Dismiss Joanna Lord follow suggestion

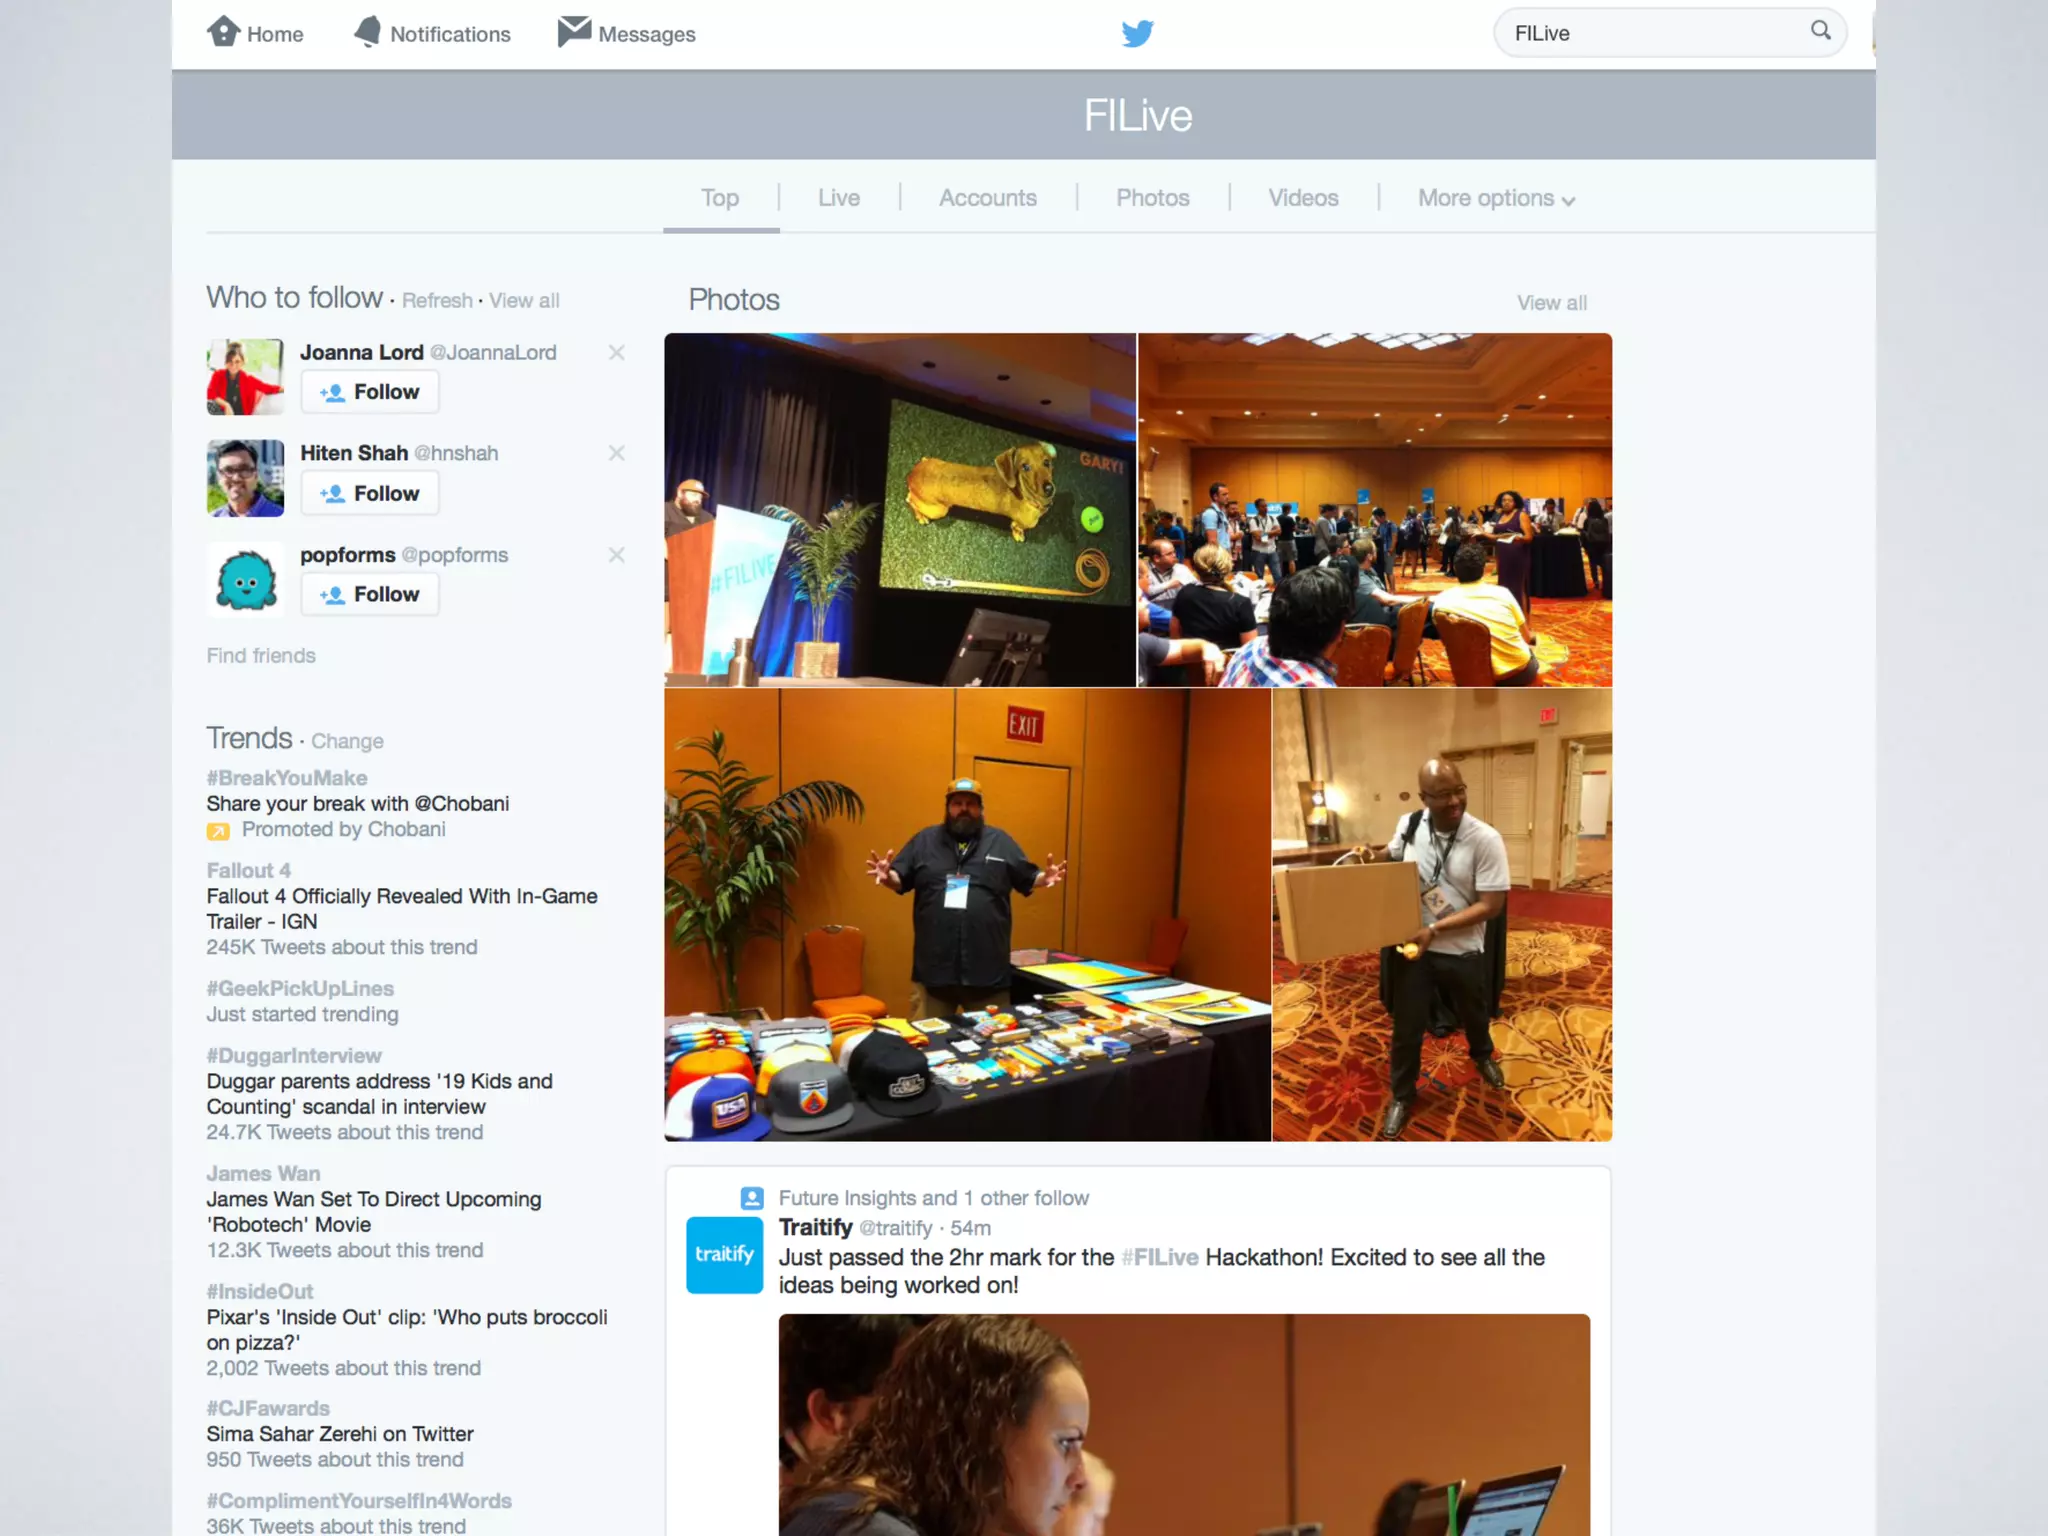(616, 353)
